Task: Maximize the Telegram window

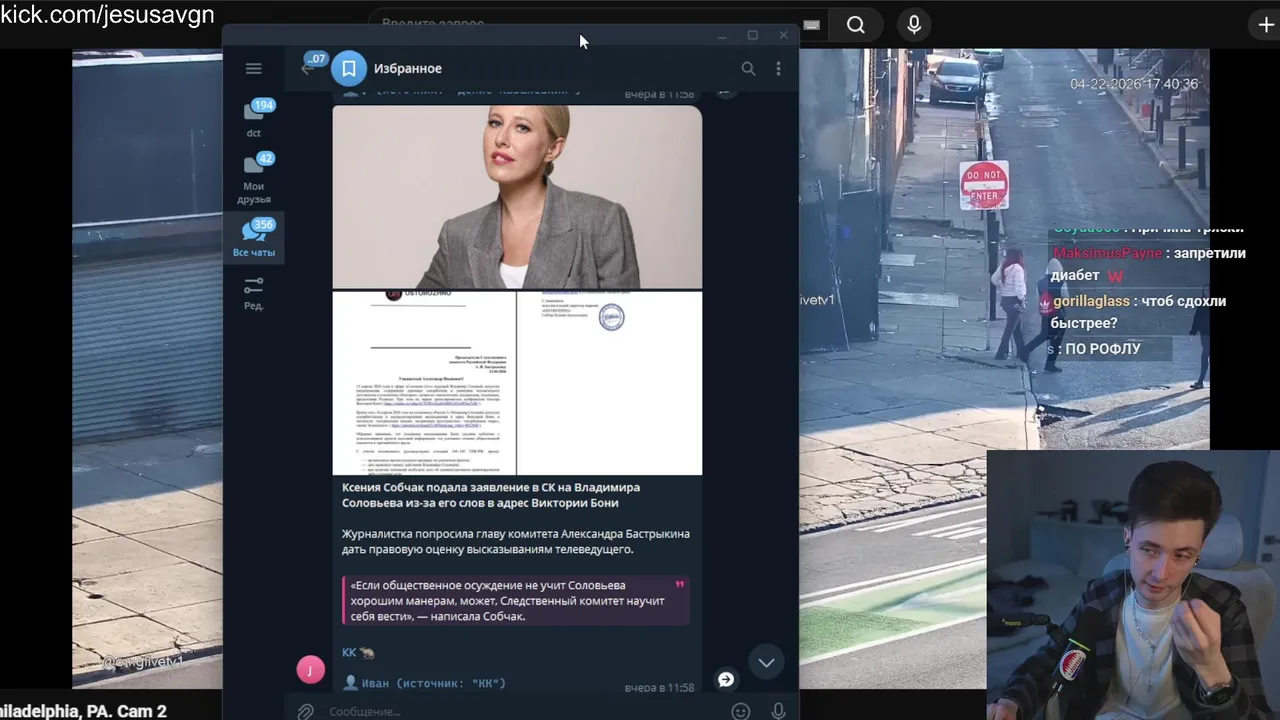Action: (753, 35)
